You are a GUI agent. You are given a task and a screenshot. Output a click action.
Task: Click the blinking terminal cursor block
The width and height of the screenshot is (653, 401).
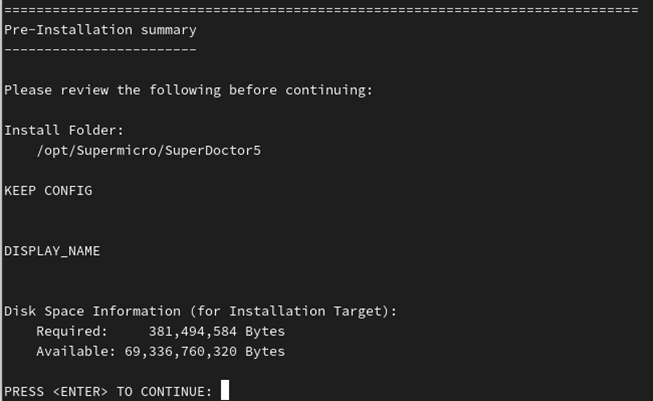click(225, 390)
